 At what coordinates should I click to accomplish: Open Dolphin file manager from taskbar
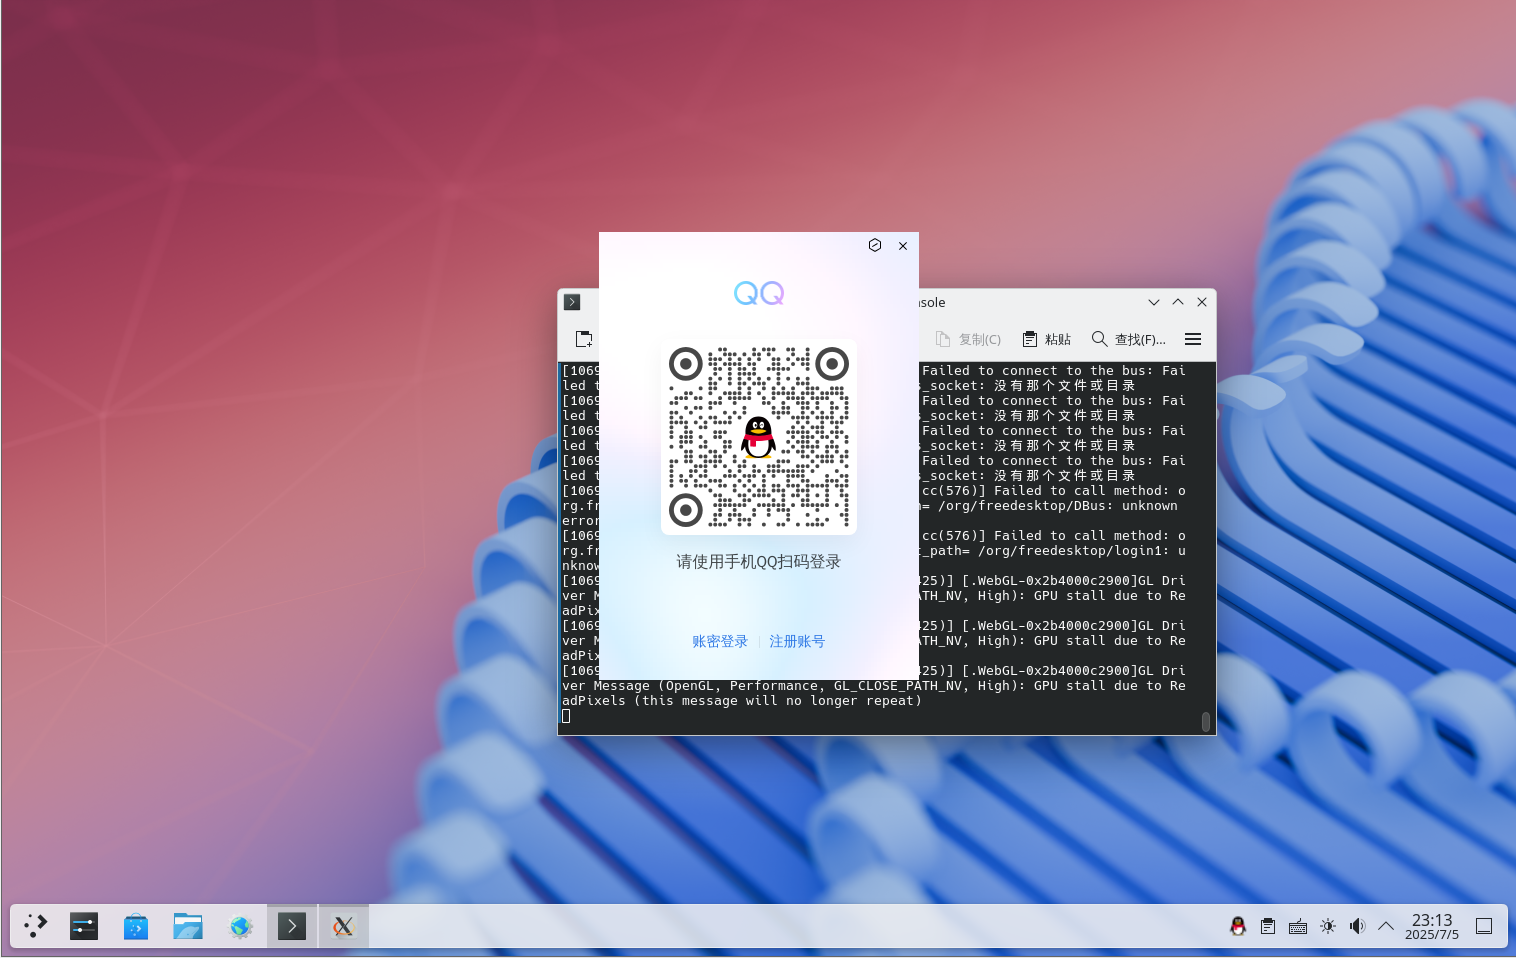pos(188,926)
